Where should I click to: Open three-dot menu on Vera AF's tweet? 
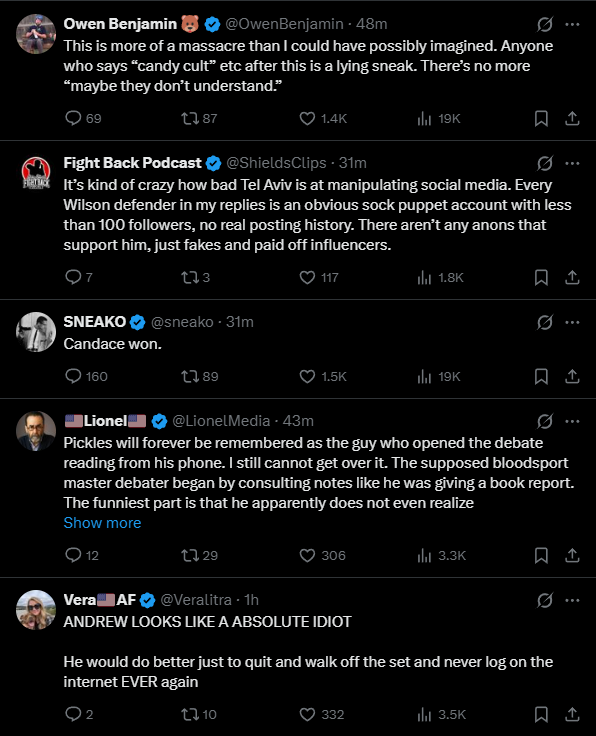click(x=572, y=600)
